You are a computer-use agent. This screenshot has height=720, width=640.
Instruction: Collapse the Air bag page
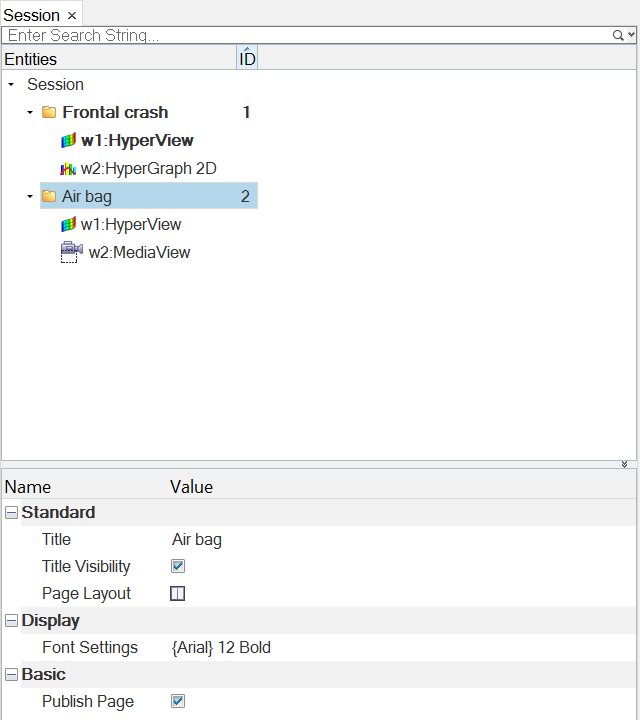30,197
